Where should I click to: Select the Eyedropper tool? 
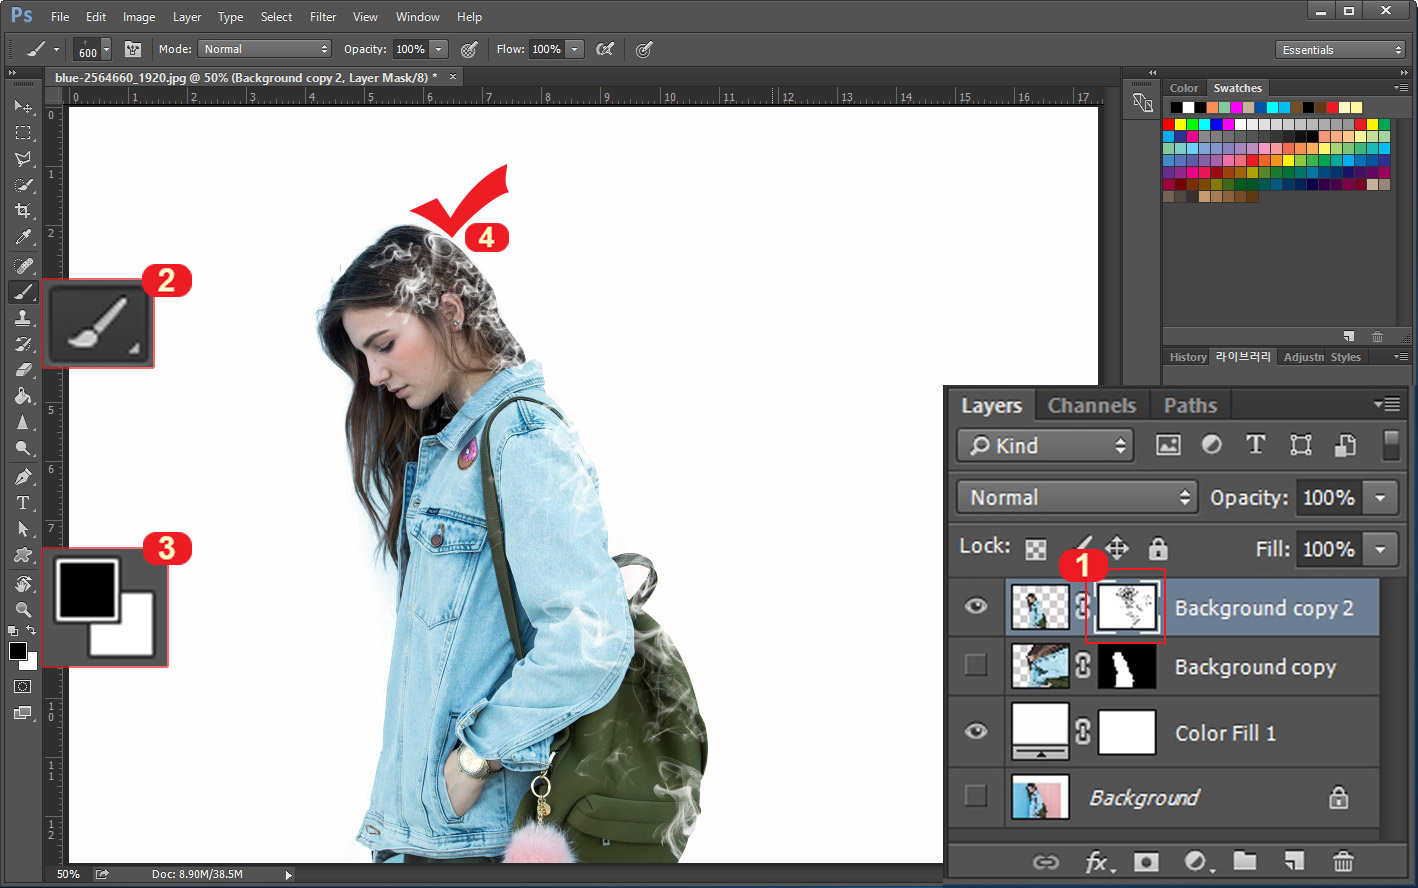pos(23,237)
